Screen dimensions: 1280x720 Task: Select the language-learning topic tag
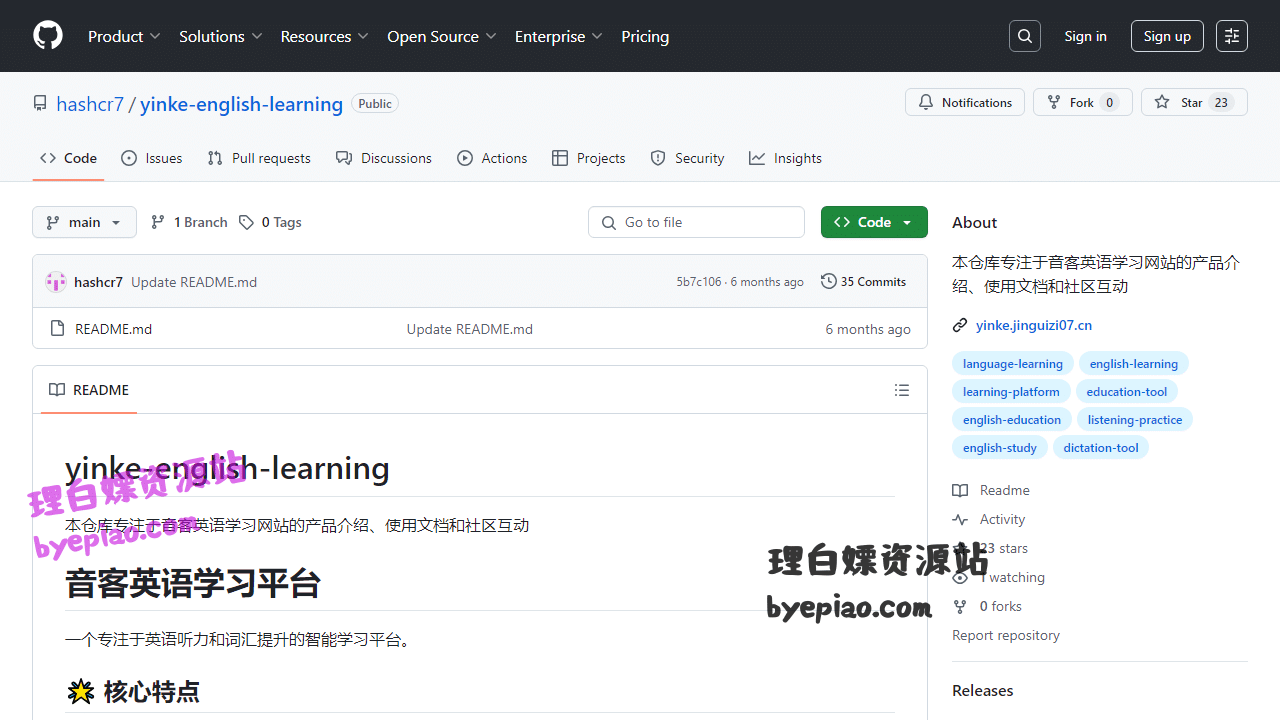[x=1013, y=364]
